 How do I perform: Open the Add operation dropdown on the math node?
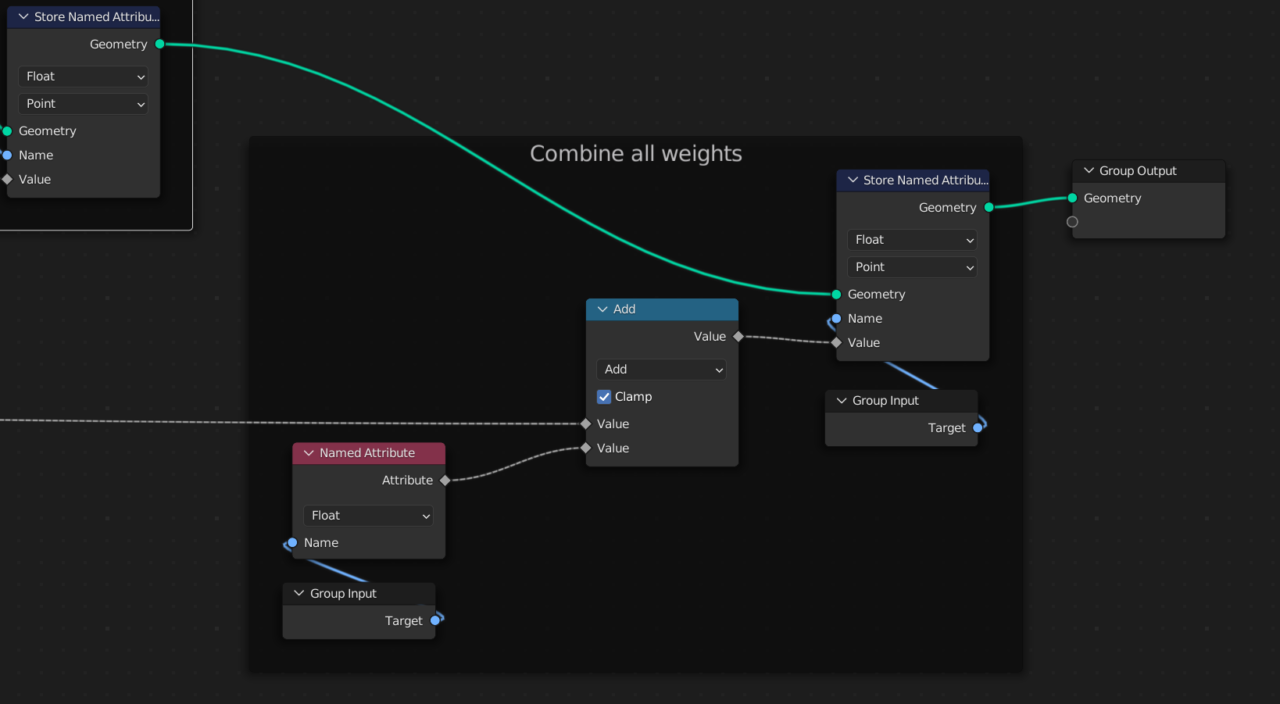point(661,369)
